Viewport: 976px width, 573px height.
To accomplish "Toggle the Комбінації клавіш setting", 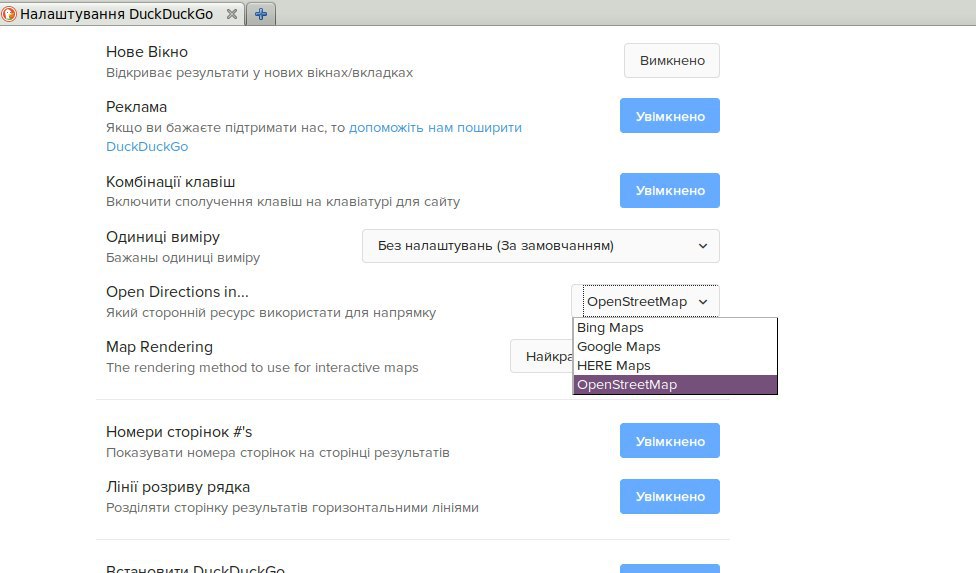I will point(670,190).
